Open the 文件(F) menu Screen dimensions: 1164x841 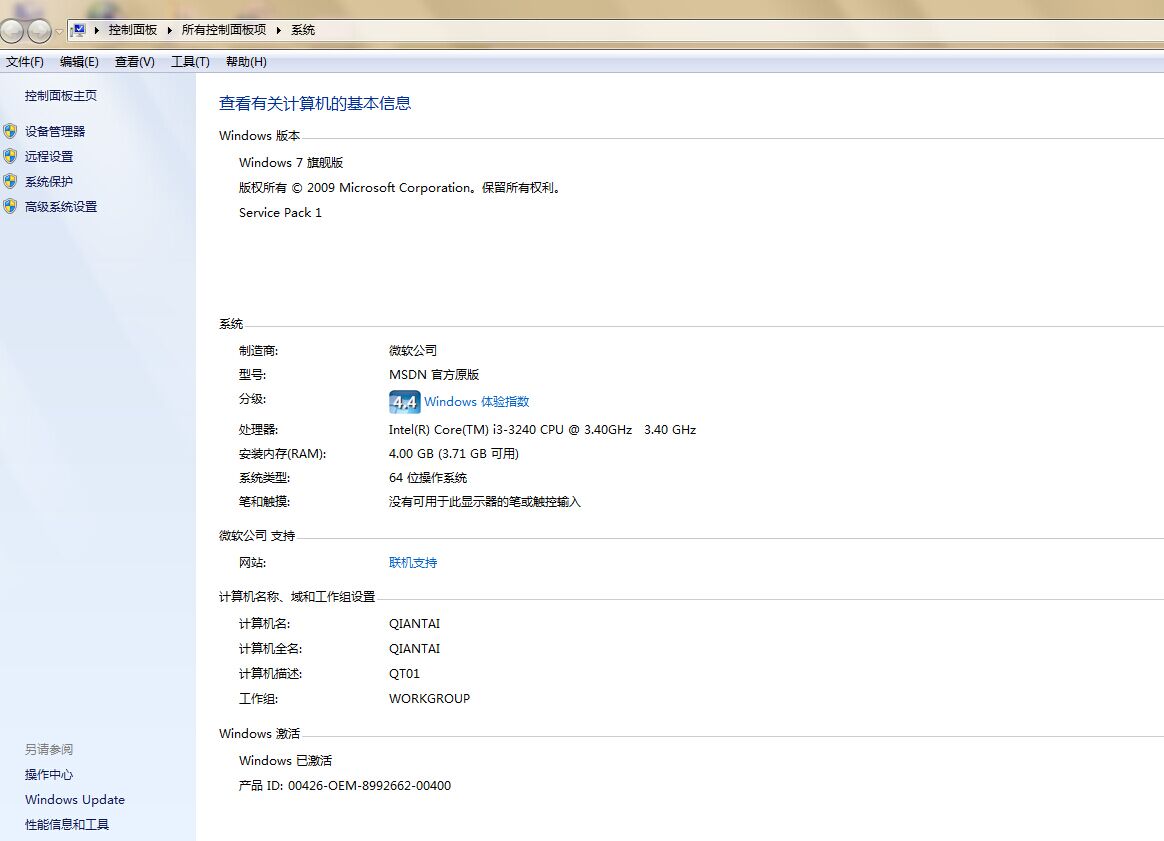pos(24,62)
